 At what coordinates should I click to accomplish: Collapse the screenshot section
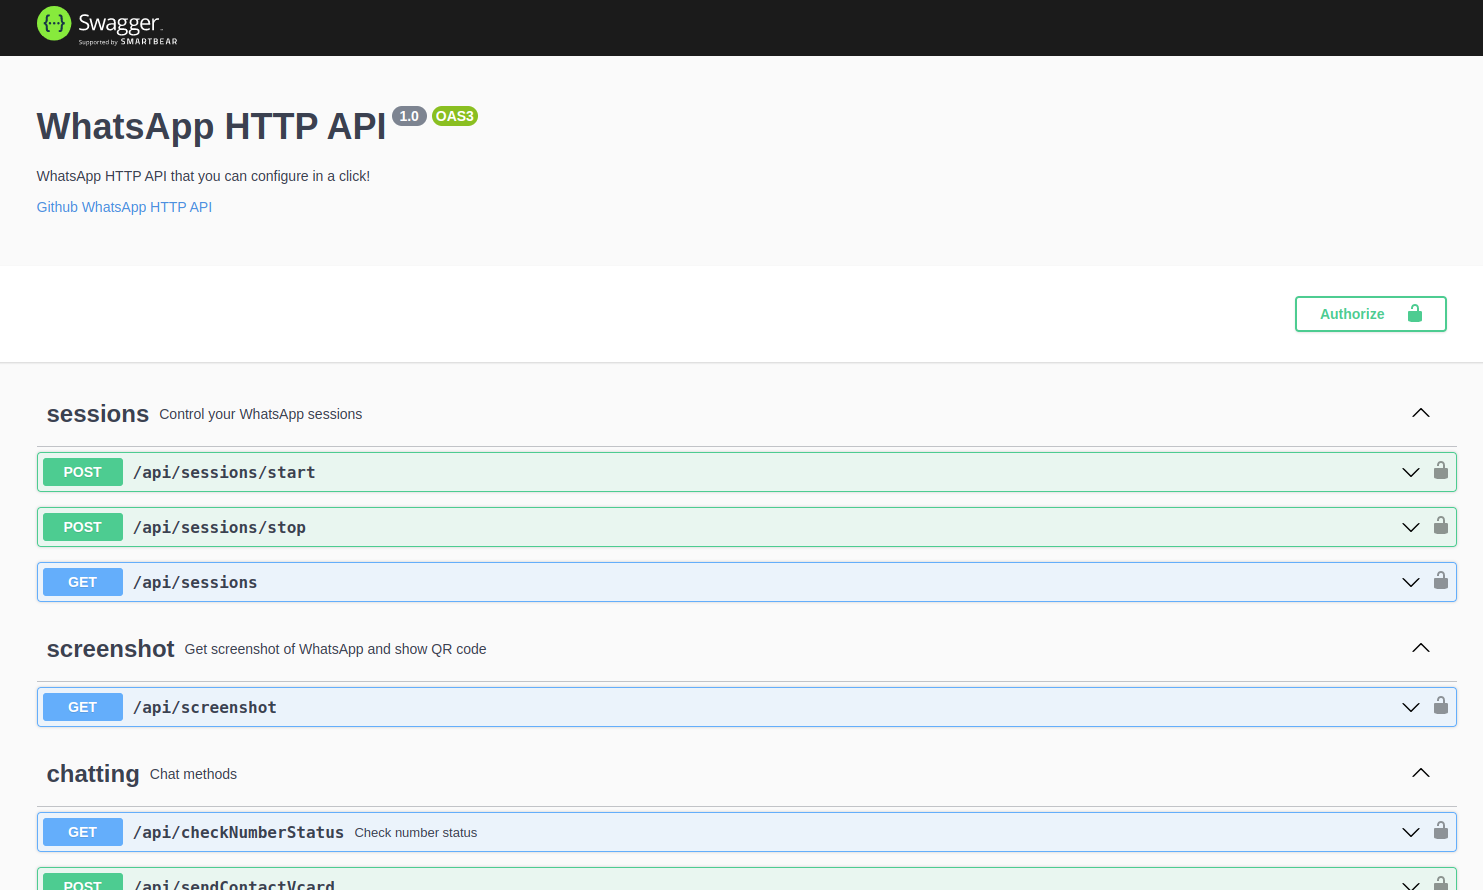[x=1420, y=647]
